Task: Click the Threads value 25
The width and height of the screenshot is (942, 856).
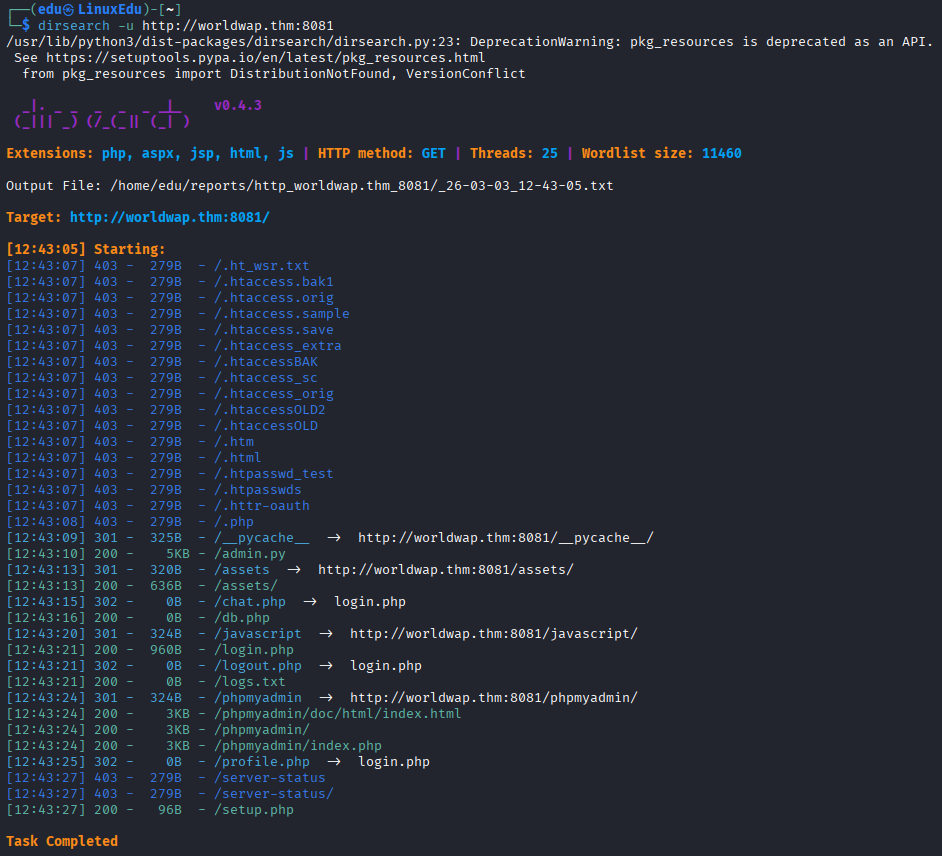Action: (x=550, y=153)
